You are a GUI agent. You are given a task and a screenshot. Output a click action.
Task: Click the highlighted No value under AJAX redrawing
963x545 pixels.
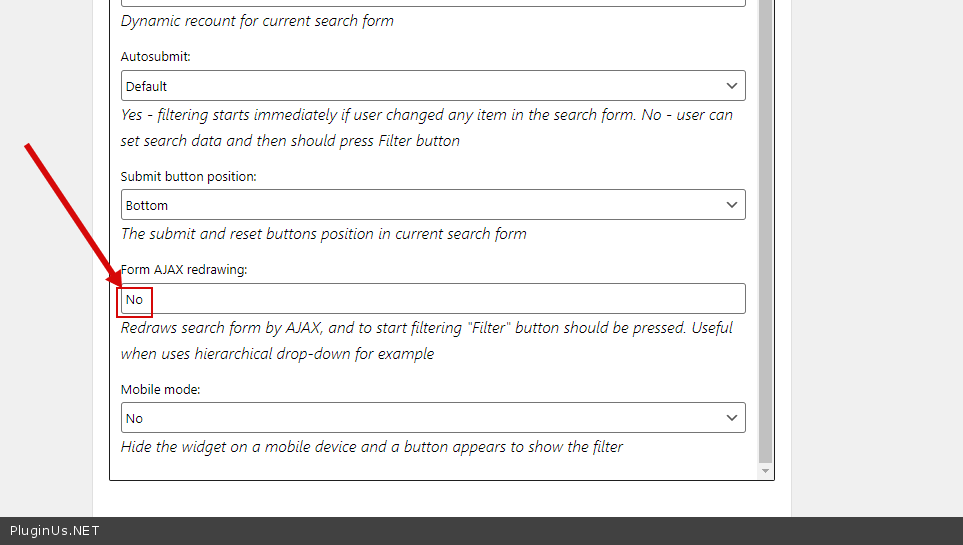point(134,300)
